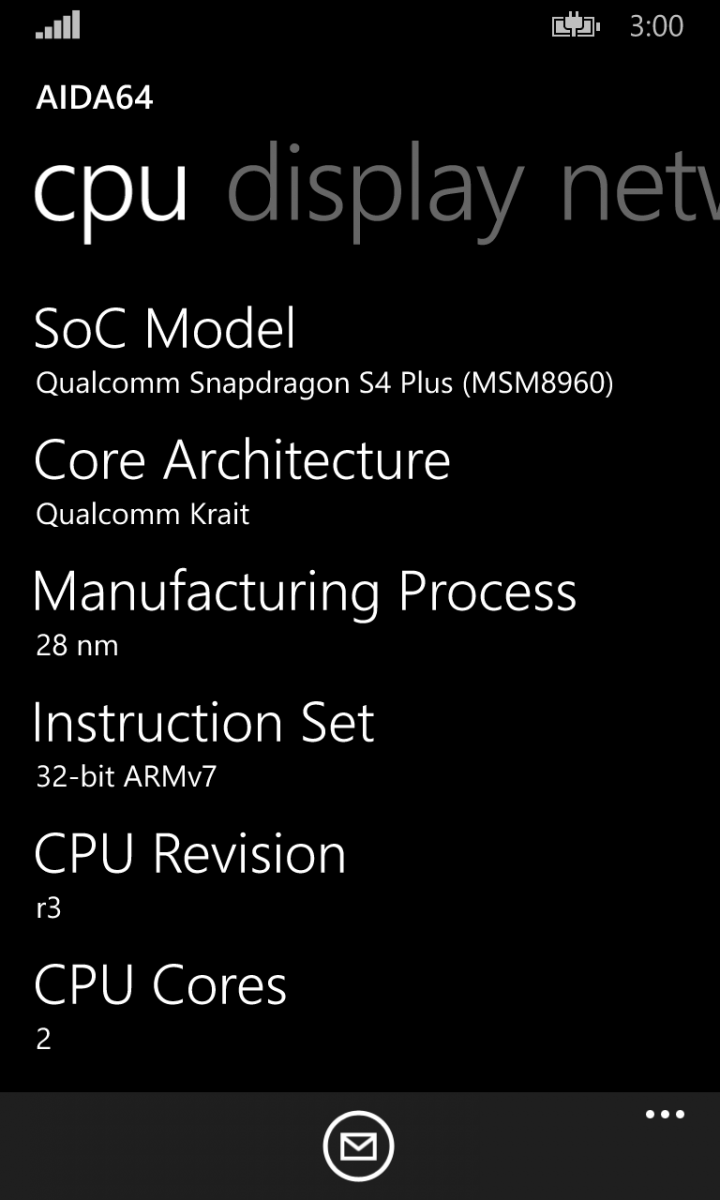Tap the r3 revision value
Screen dimensions: 720x1200
[x=49, y=908]
